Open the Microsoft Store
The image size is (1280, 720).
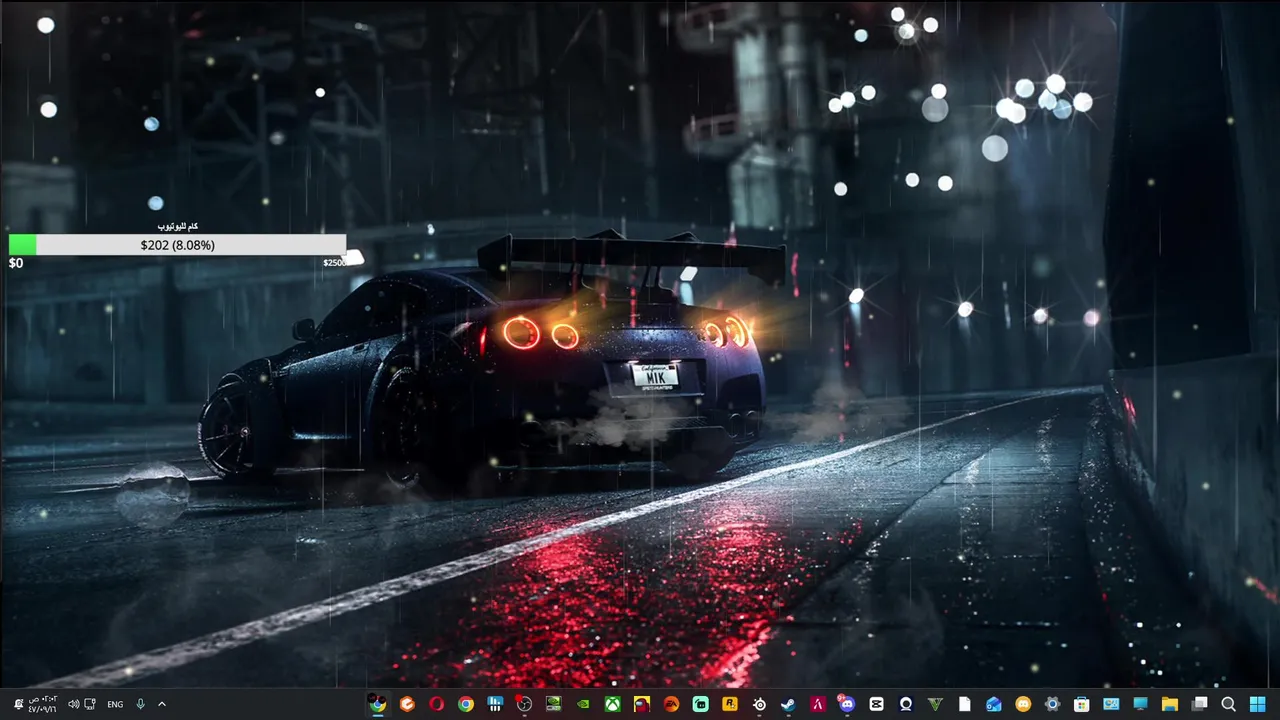point(1082,704)
